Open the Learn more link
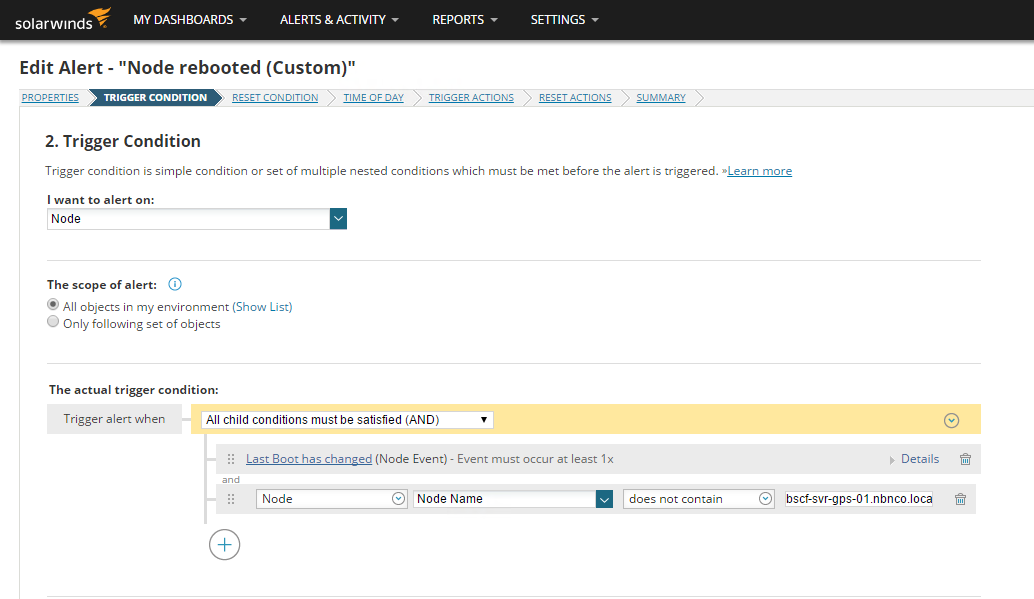The height and width of the screenshot is (599, 1034). (x=759, y=171)
